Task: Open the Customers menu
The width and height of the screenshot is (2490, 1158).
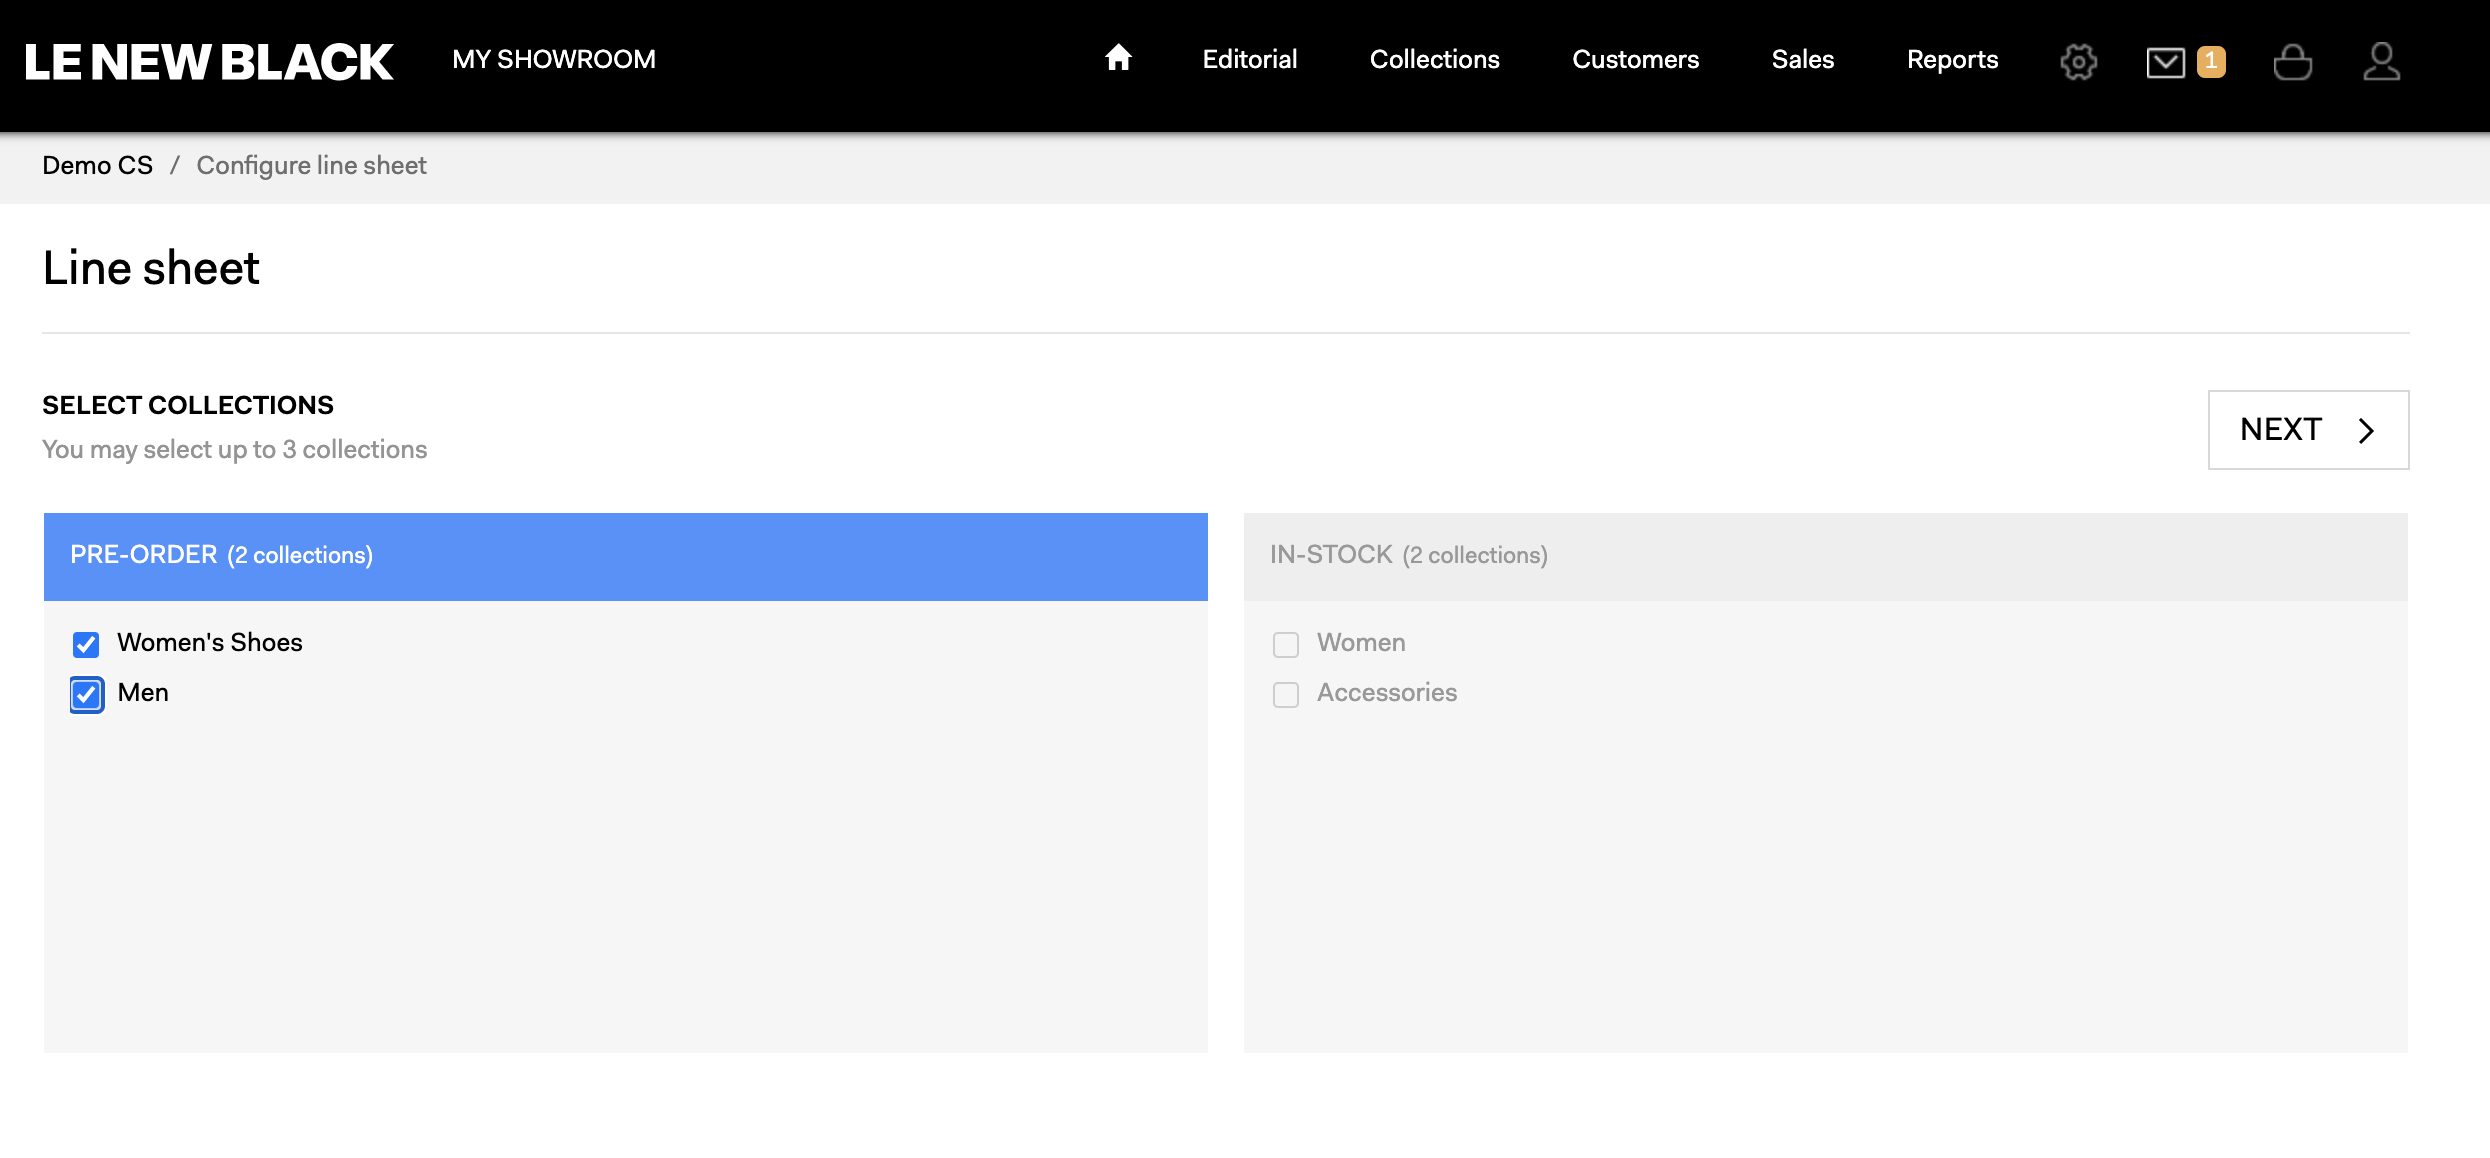Action: tap(1636, 59)
